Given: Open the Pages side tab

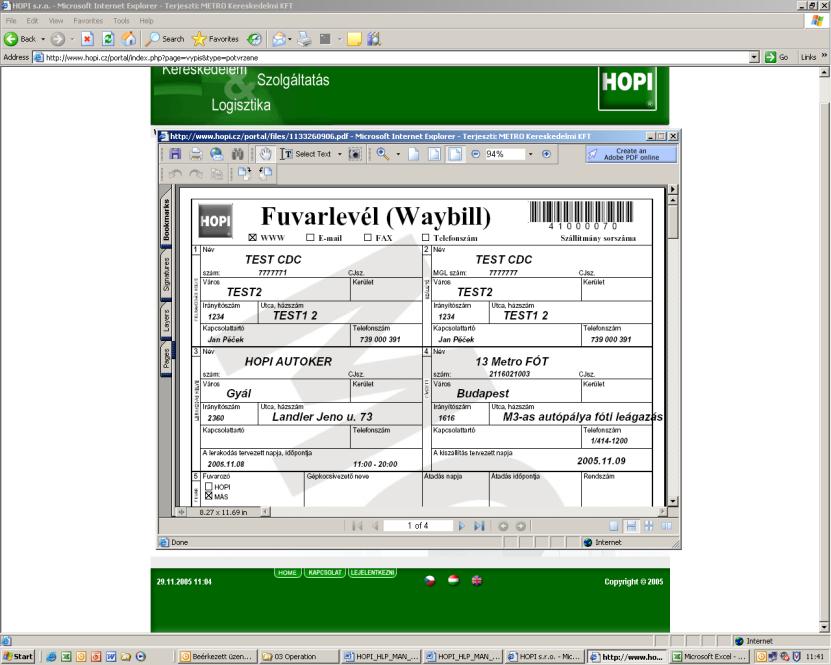Looking at the screenshot, I should pos(166,358).
